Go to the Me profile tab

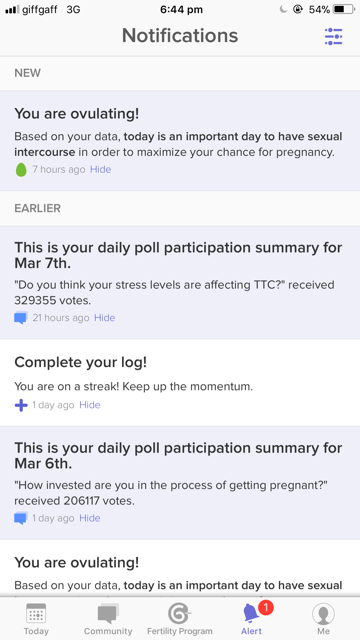tap(323, 619)
